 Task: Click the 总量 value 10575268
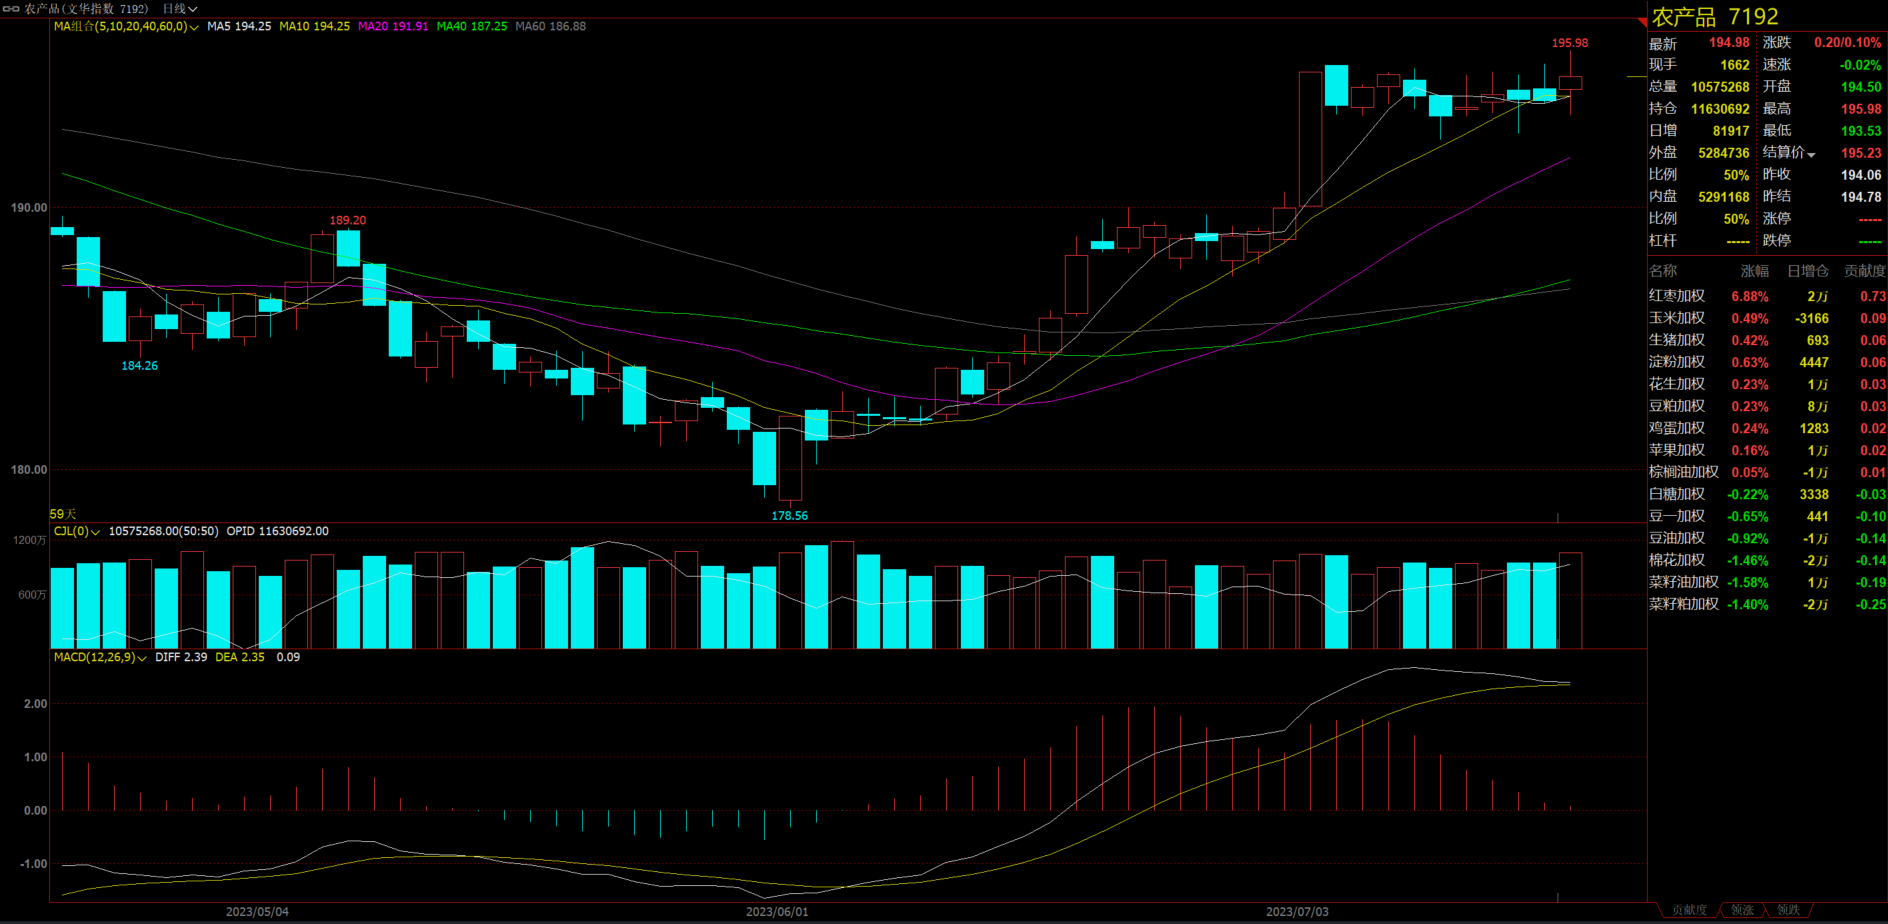(1720, 87)
